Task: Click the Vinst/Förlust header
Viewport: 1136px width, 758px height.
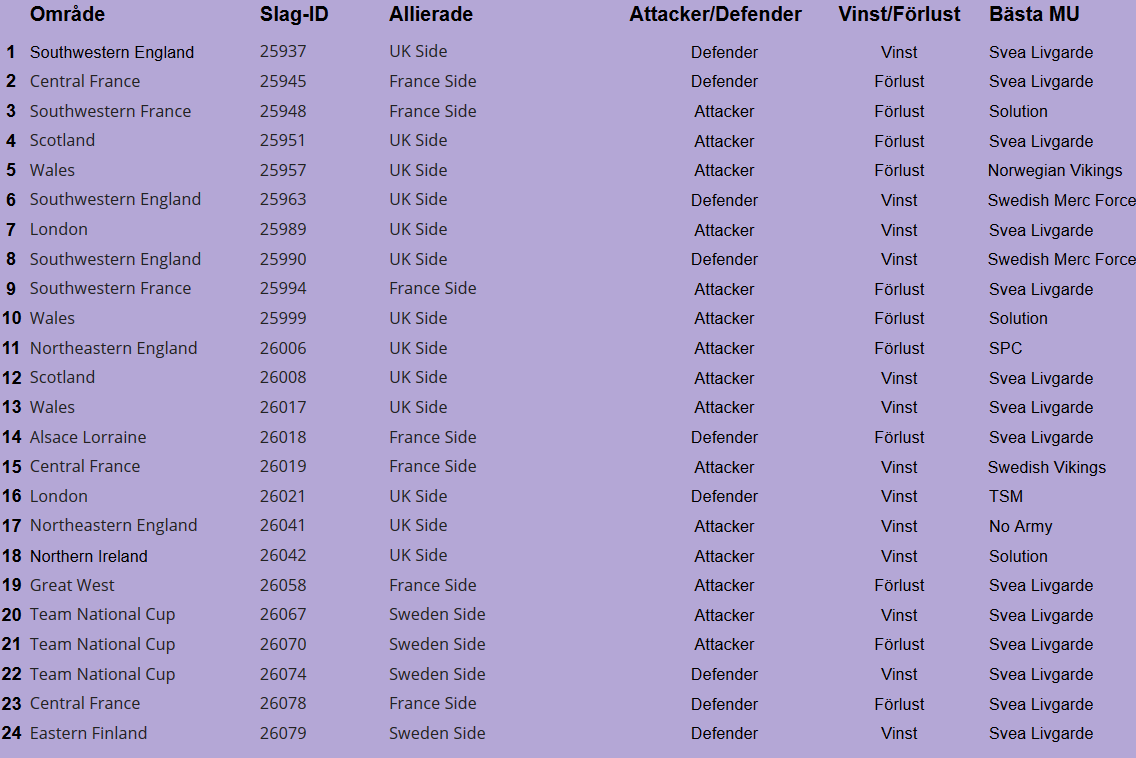Action: click(x=898, y=14)
